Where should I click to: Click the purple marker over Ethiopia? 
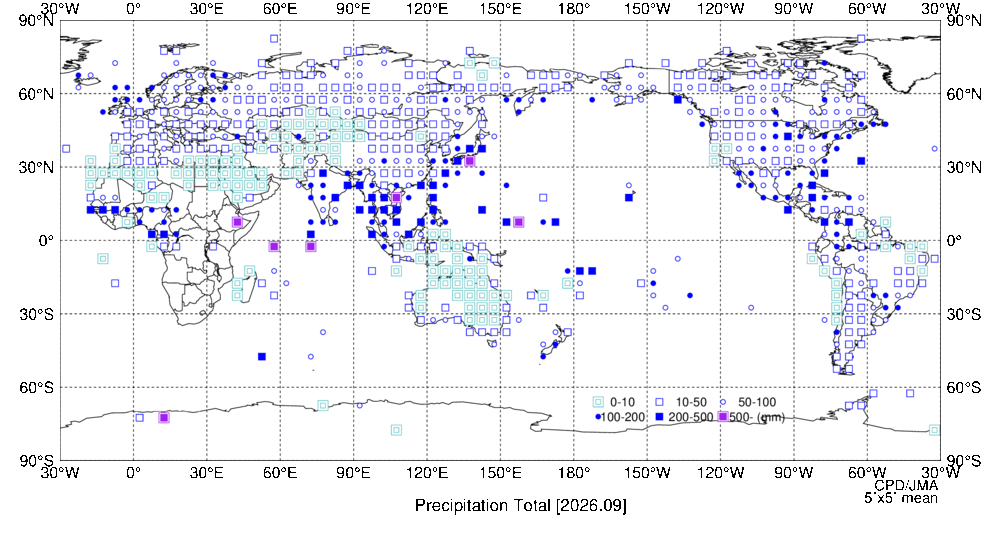237,222
